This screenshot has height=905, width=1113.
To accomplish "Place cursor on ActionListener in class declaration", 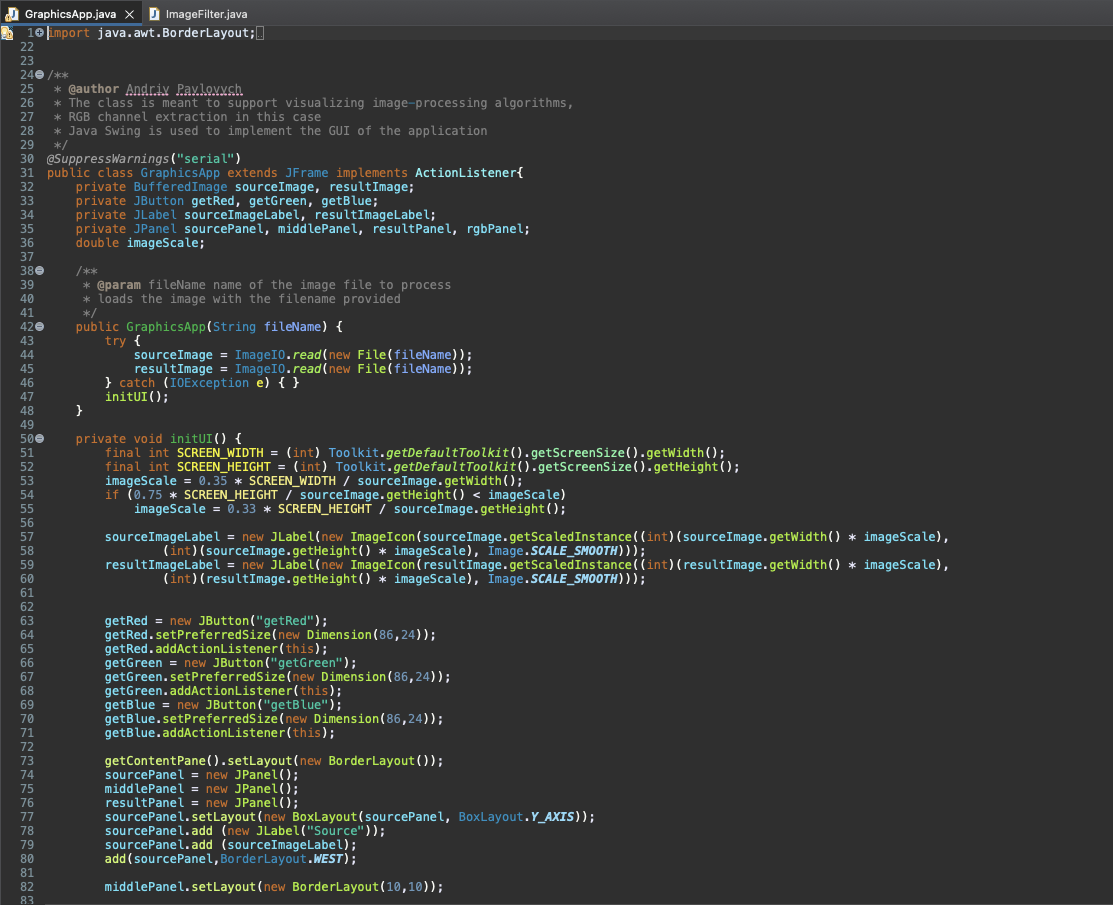I will tap(465, 173).
